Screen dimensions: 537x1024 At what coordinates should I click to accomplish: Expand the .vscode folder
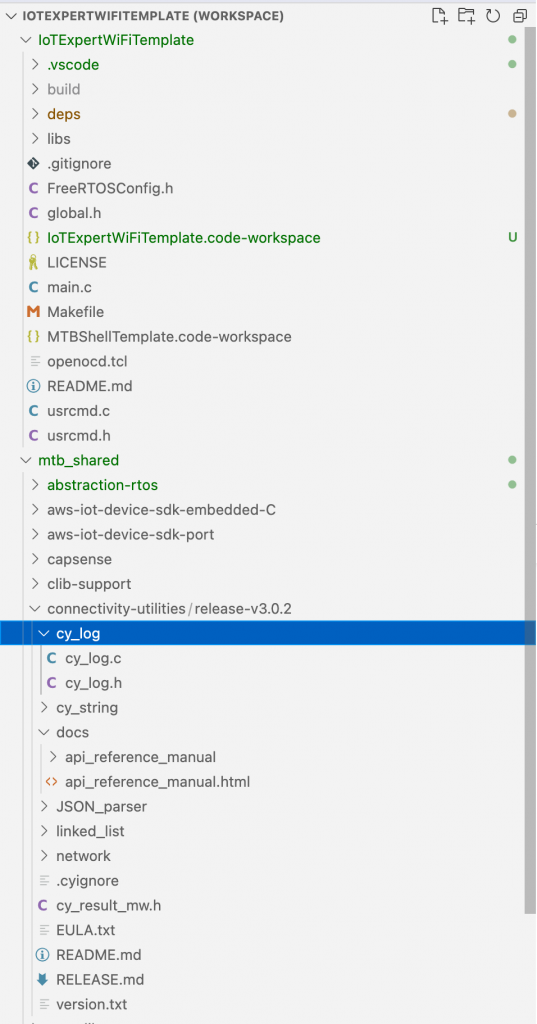(x=35, y=65)
